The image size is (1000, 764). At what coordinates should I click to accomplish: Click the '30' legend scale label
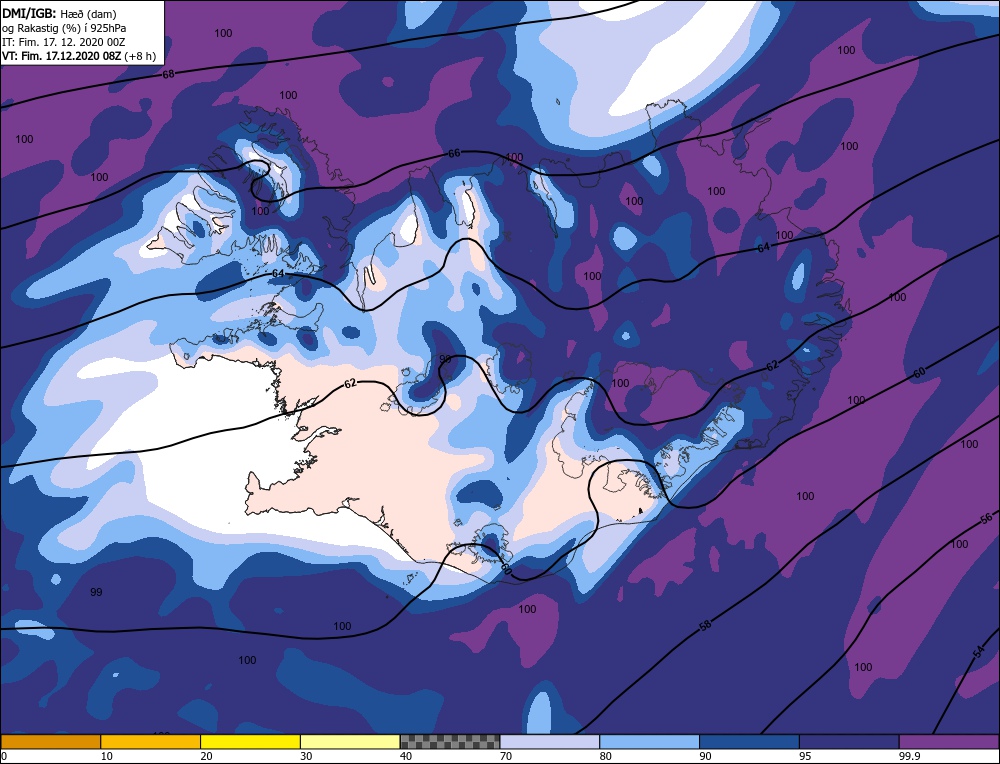306,756
